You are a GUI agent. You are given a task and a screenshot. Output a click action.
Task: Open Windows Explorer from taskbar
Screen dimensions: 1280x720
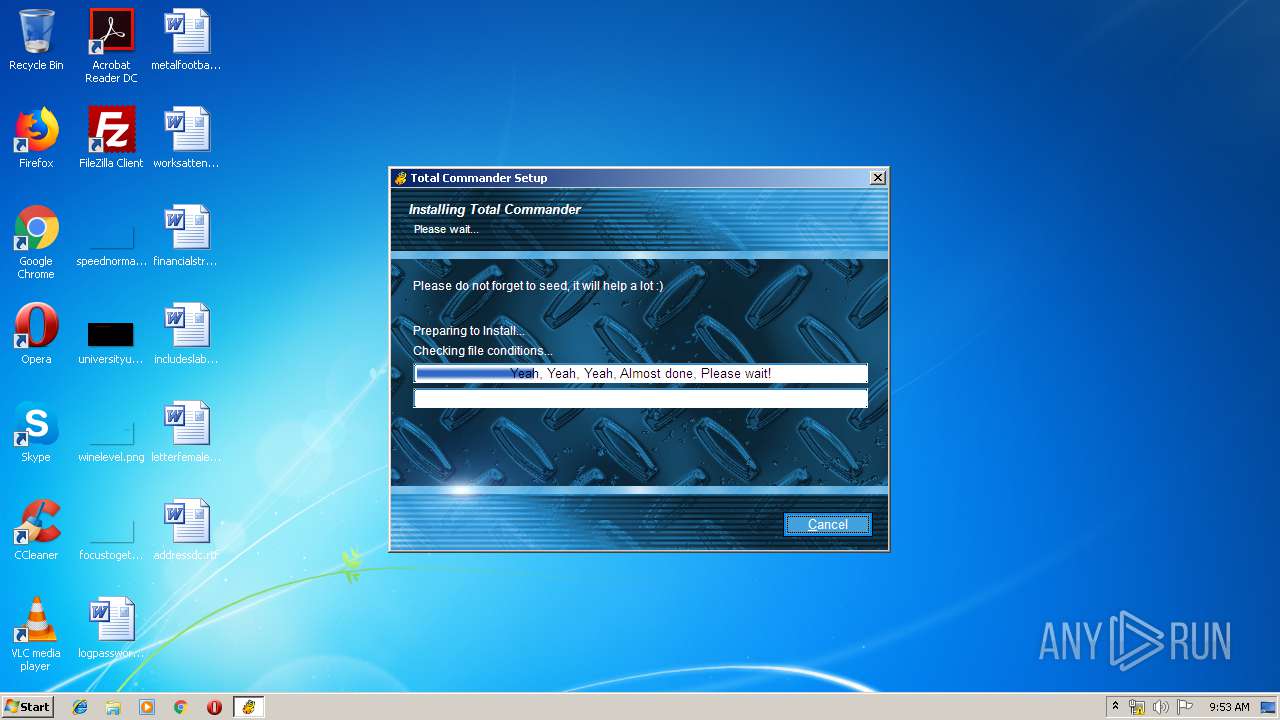[x=113, y=707]
